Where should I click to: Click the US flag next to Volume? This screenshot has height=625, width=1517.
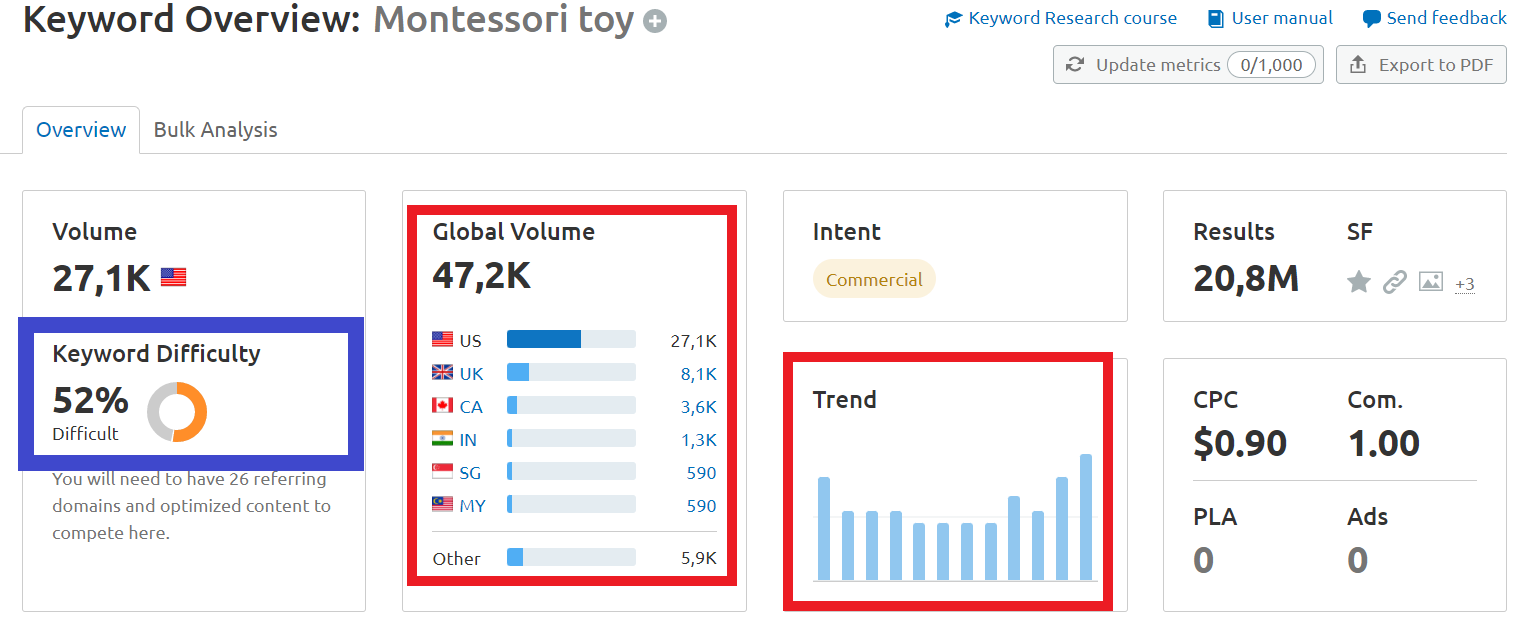click(173, 278)
